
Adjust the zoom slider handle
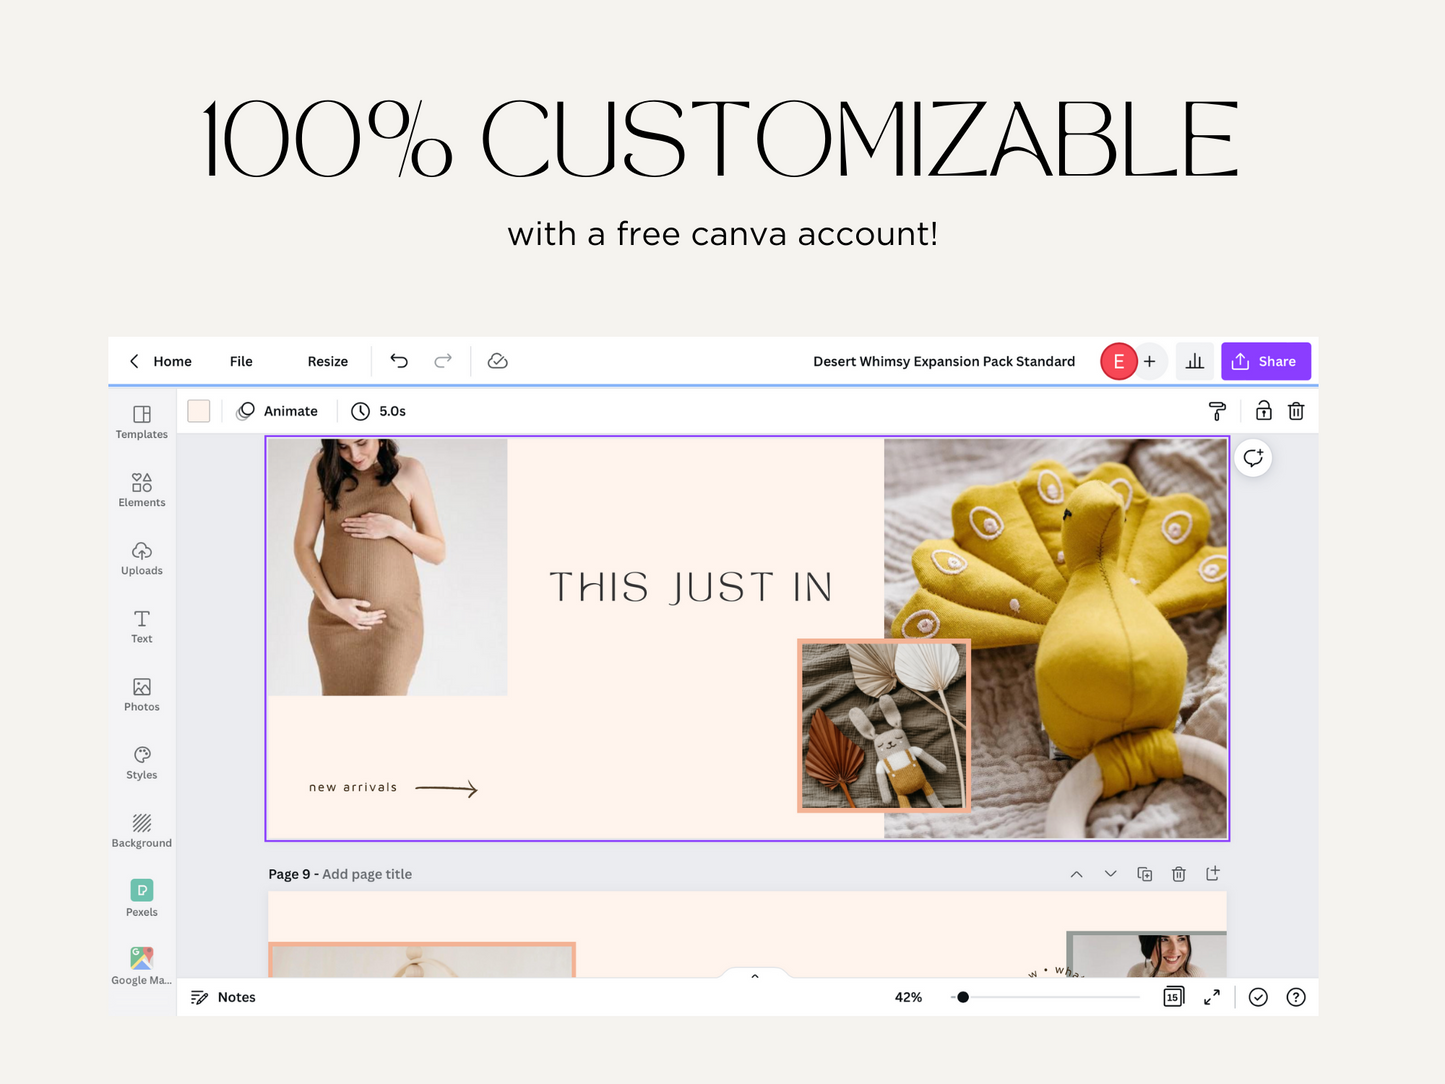(x=963, y=997)
